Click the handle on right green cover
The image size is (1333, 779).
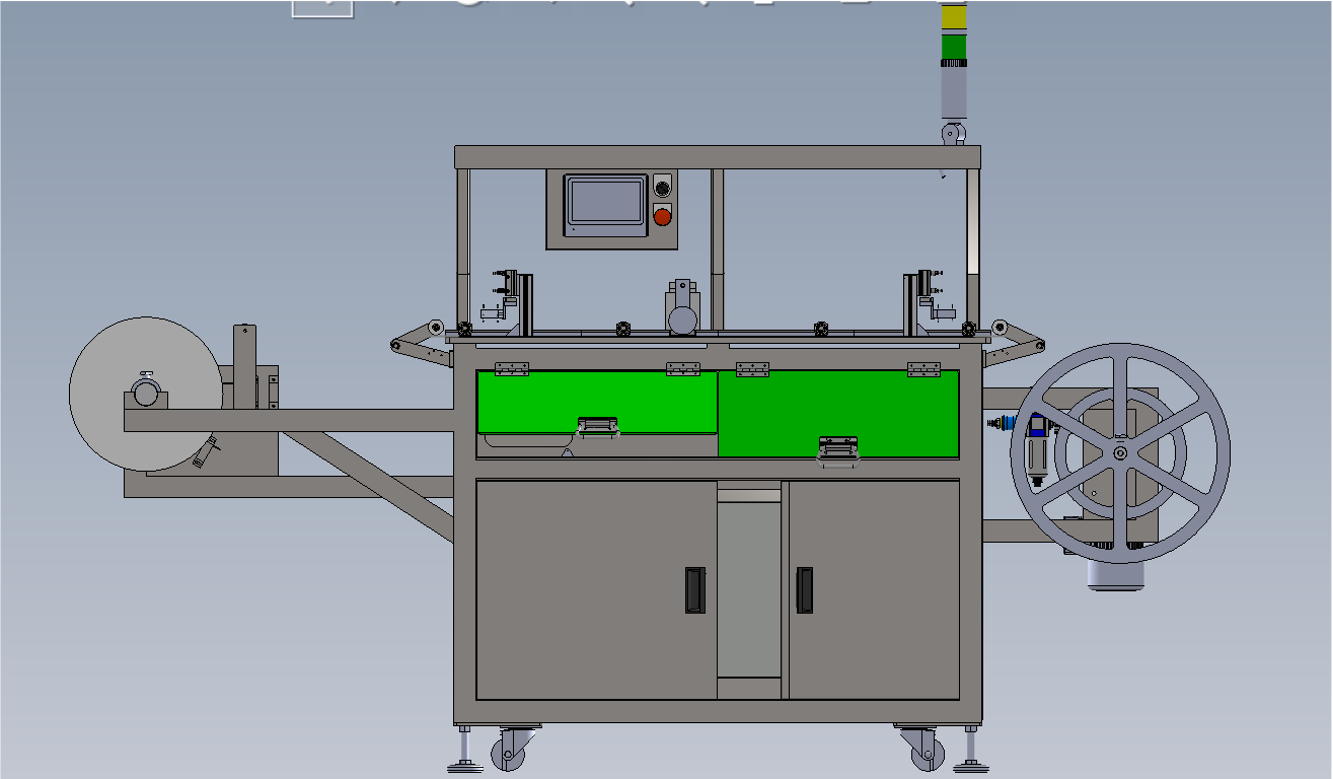pyautogui.click(x=838, y=449)
